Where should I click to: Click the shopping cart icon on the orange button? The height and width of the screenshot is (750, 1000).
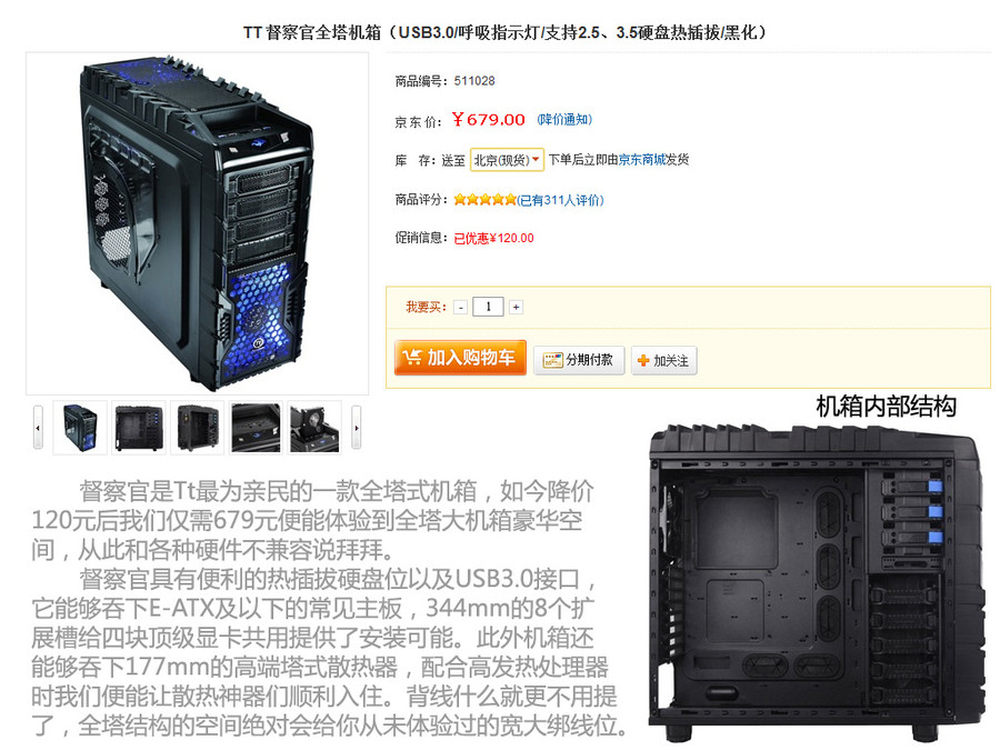click(x=412, y=357)
